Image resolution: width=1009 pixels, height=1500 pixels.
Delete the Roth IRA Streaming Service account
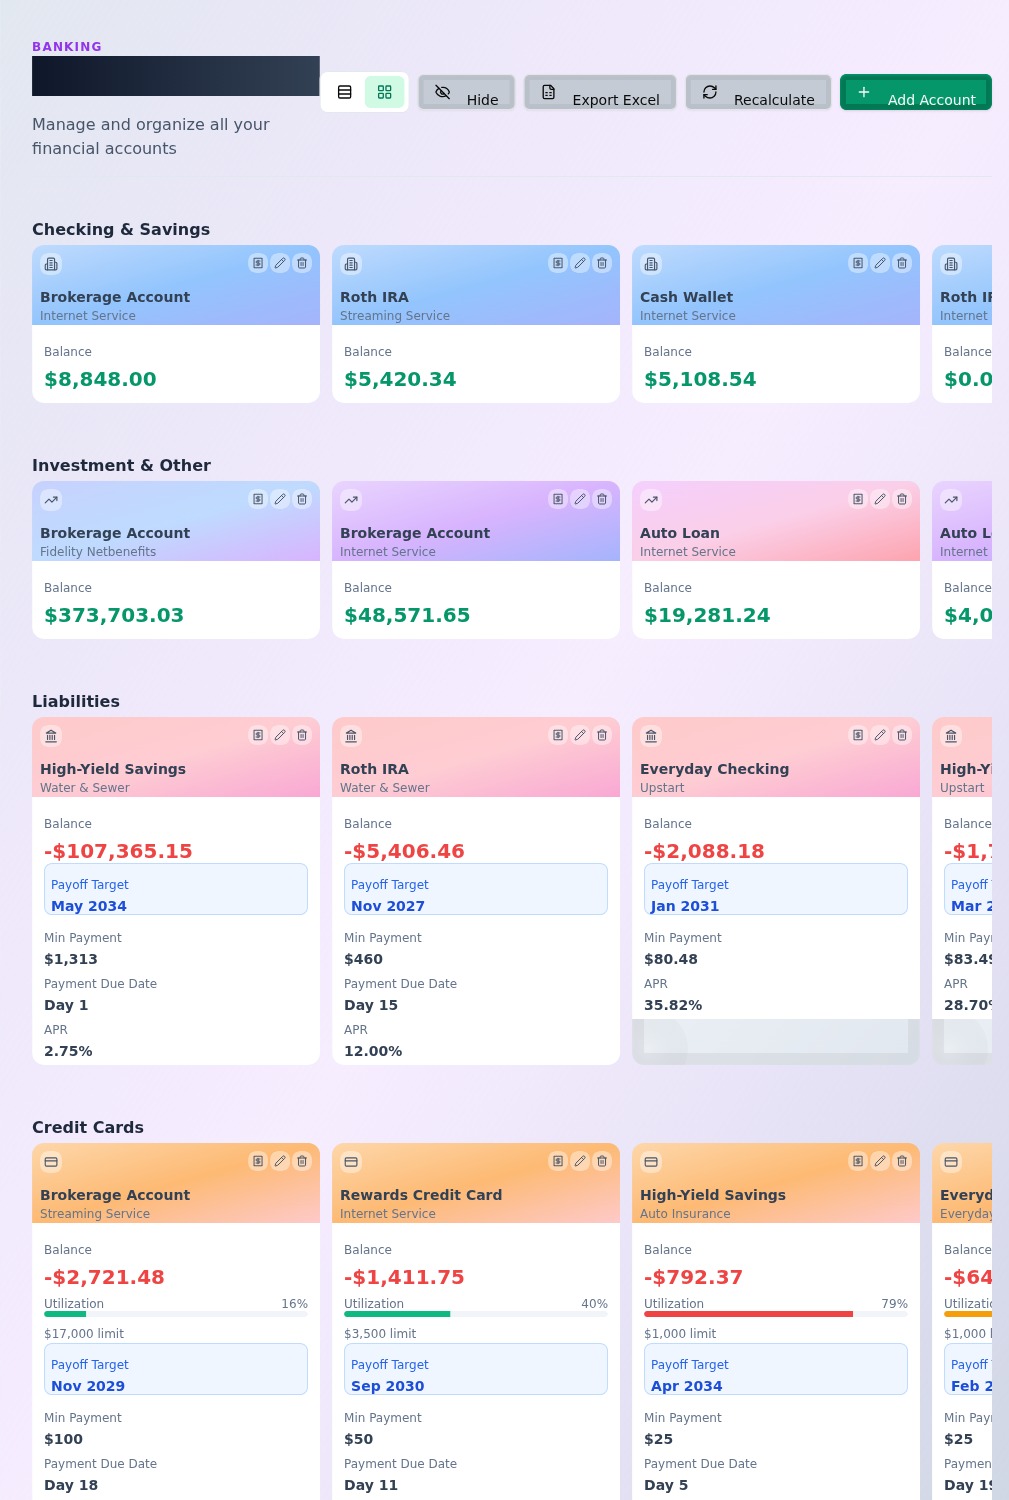[602, 263]
